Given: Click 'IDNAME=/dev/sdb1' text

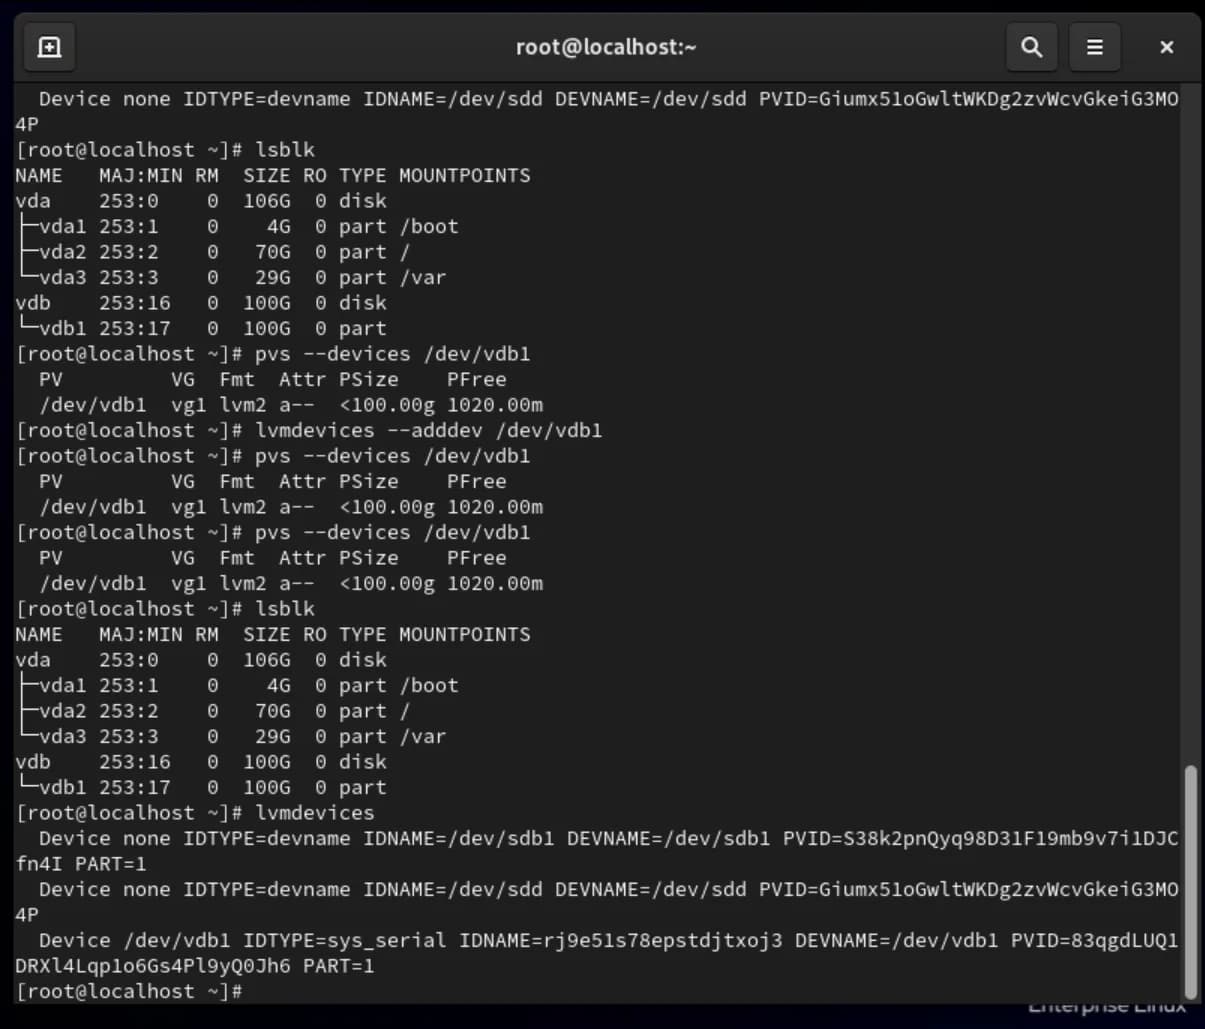Looking at the screenshot, I should (459, 838).
